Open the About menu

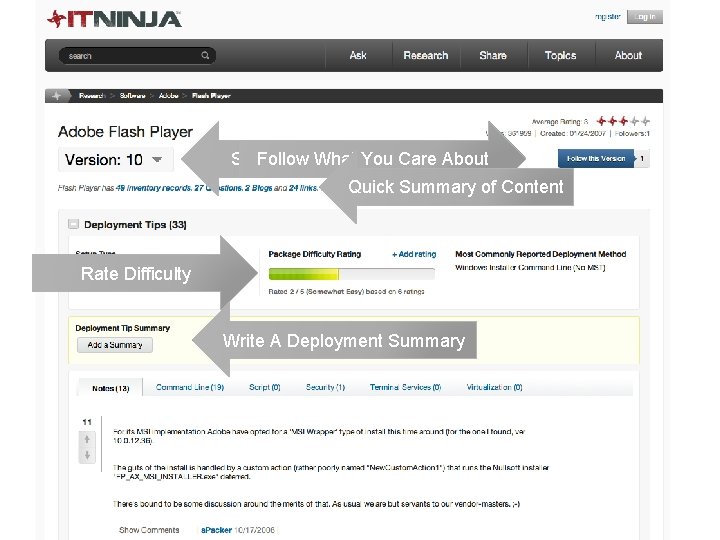coord(629,55)
